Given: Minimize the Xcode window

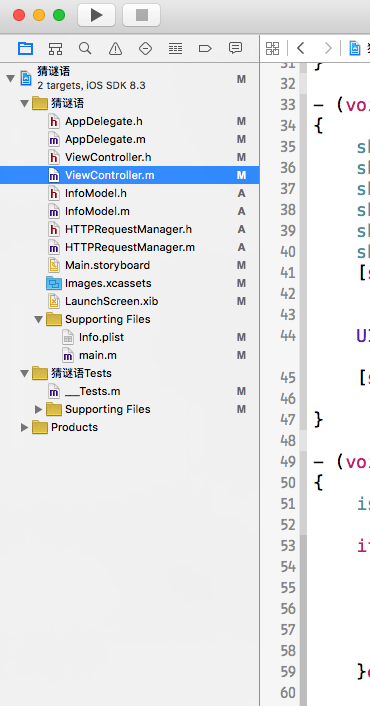Looking at the screenshot, I should coord(39,15).
